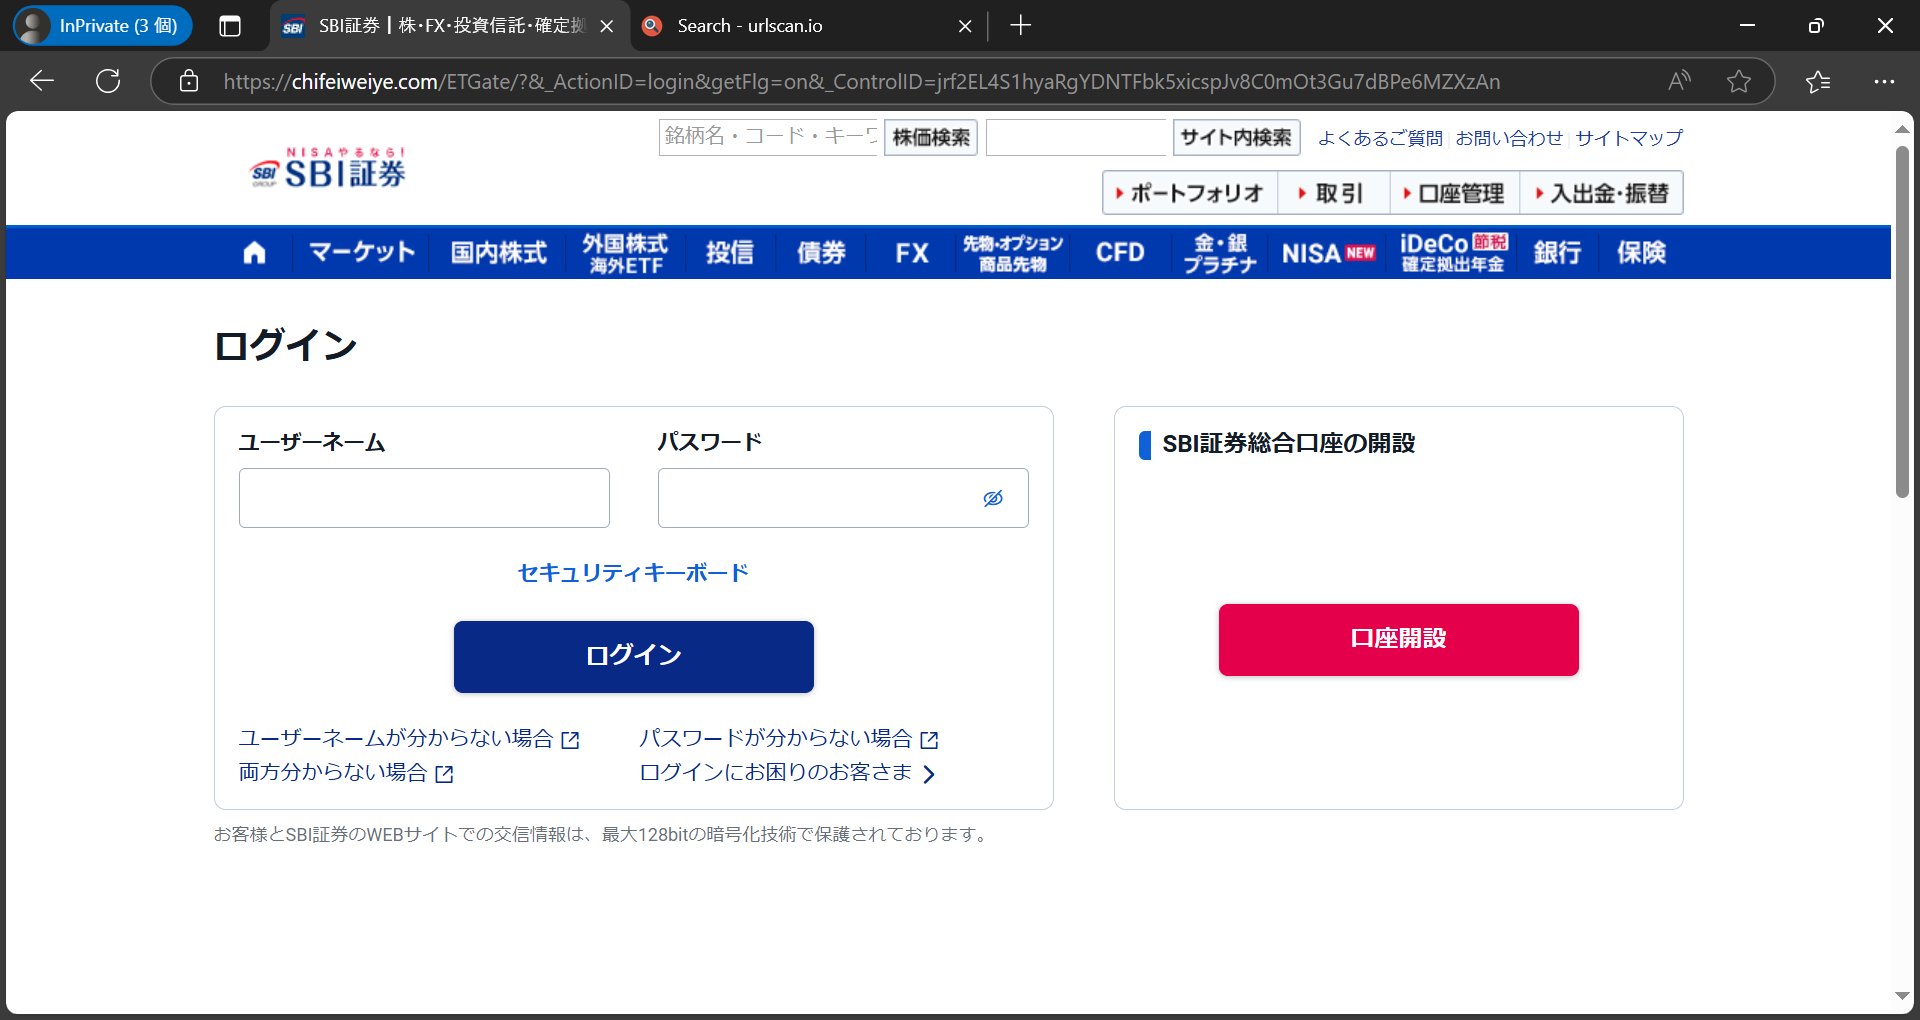Open the favorites list icon
Viewport: 1920px width, 1020px height.
[1818, 81]
